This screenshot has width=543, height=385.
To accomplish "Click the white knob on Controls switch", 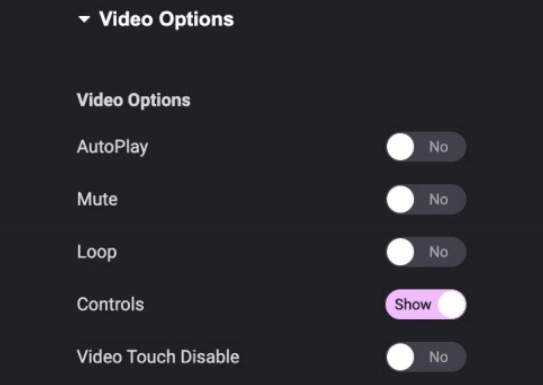I will (x=452, y=304).
